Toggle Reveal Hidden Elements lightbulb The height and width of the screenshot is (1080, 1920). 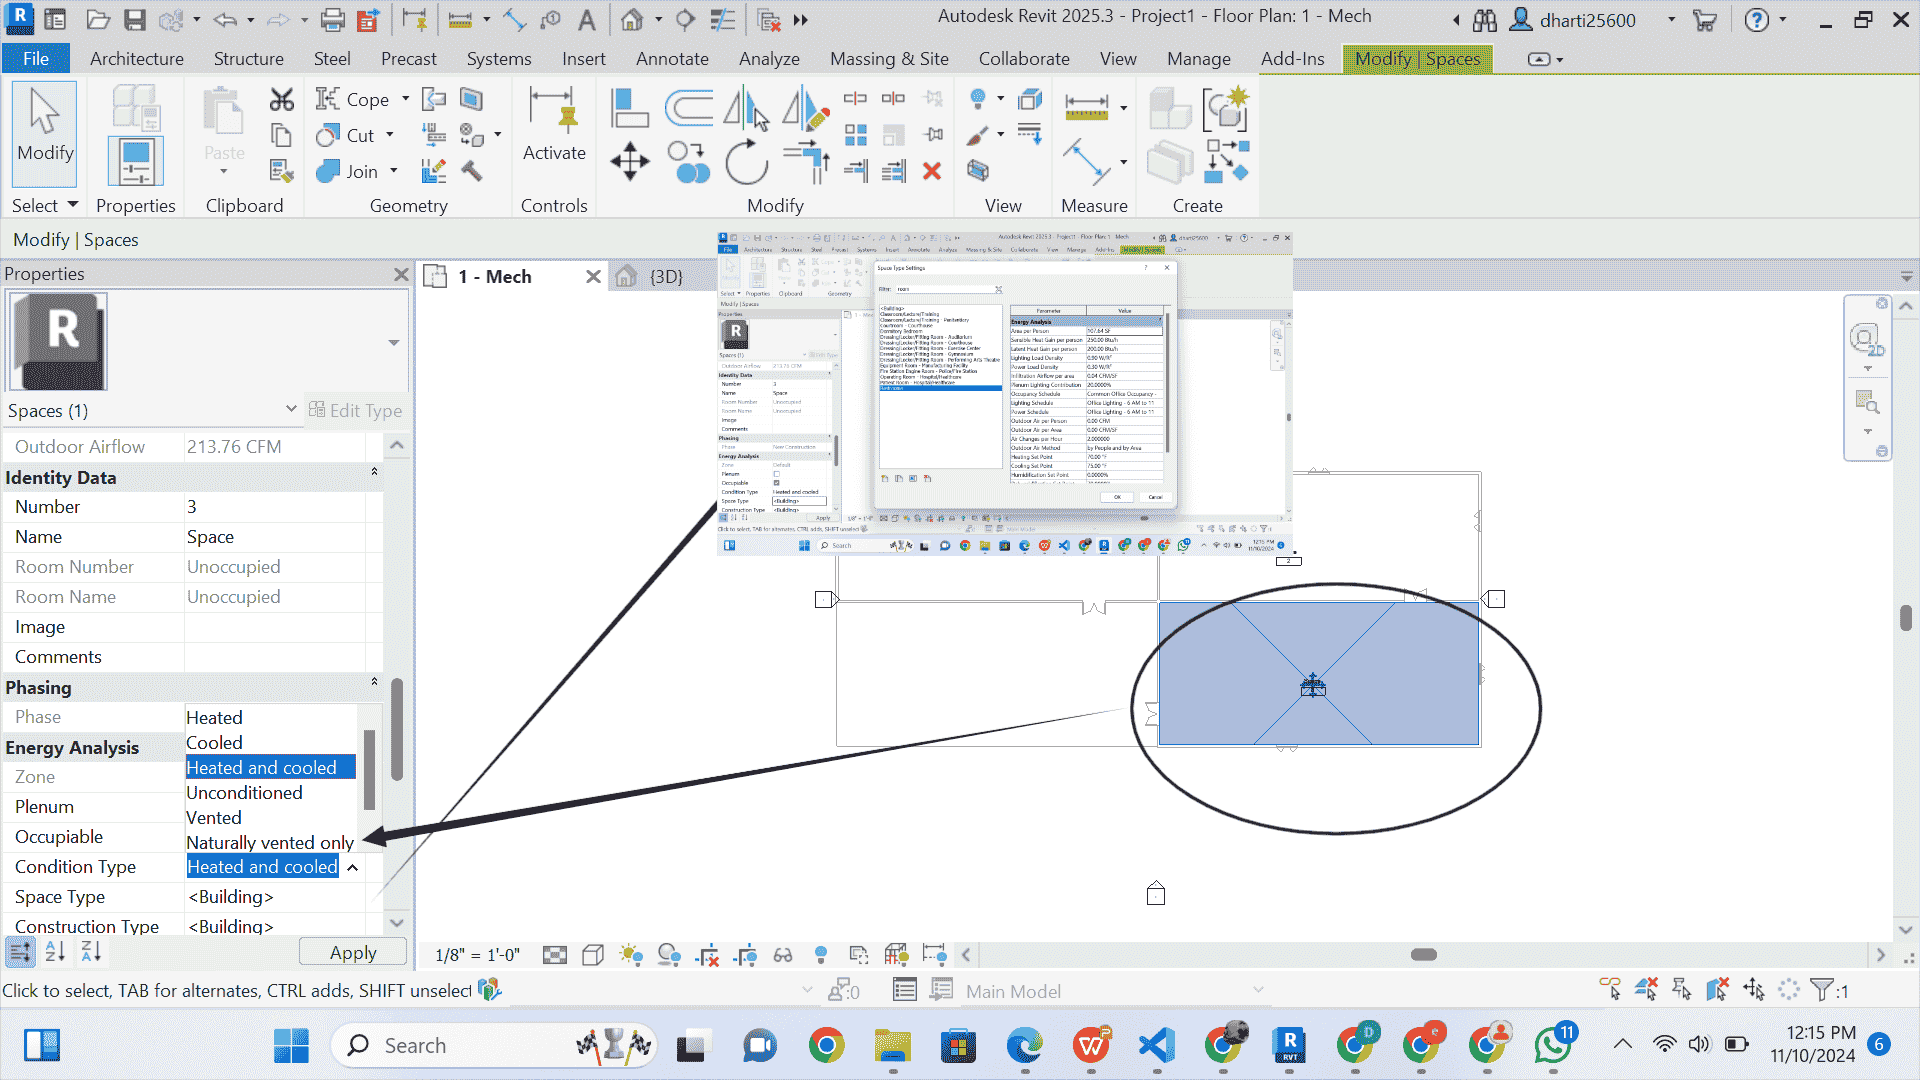tap(822, 956)
